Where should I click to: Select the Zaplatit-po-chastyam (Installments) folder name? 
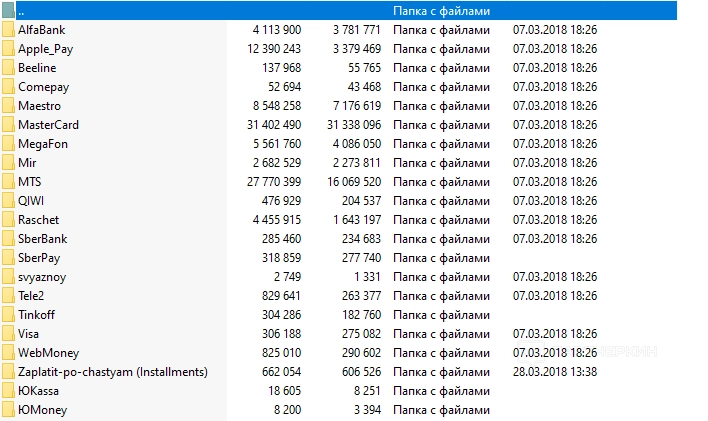113,372
